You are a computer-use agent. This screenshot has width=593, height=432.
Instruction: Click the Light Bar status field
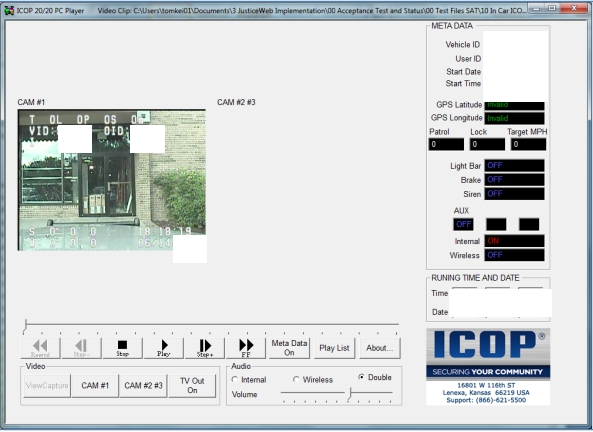(514, 165)
